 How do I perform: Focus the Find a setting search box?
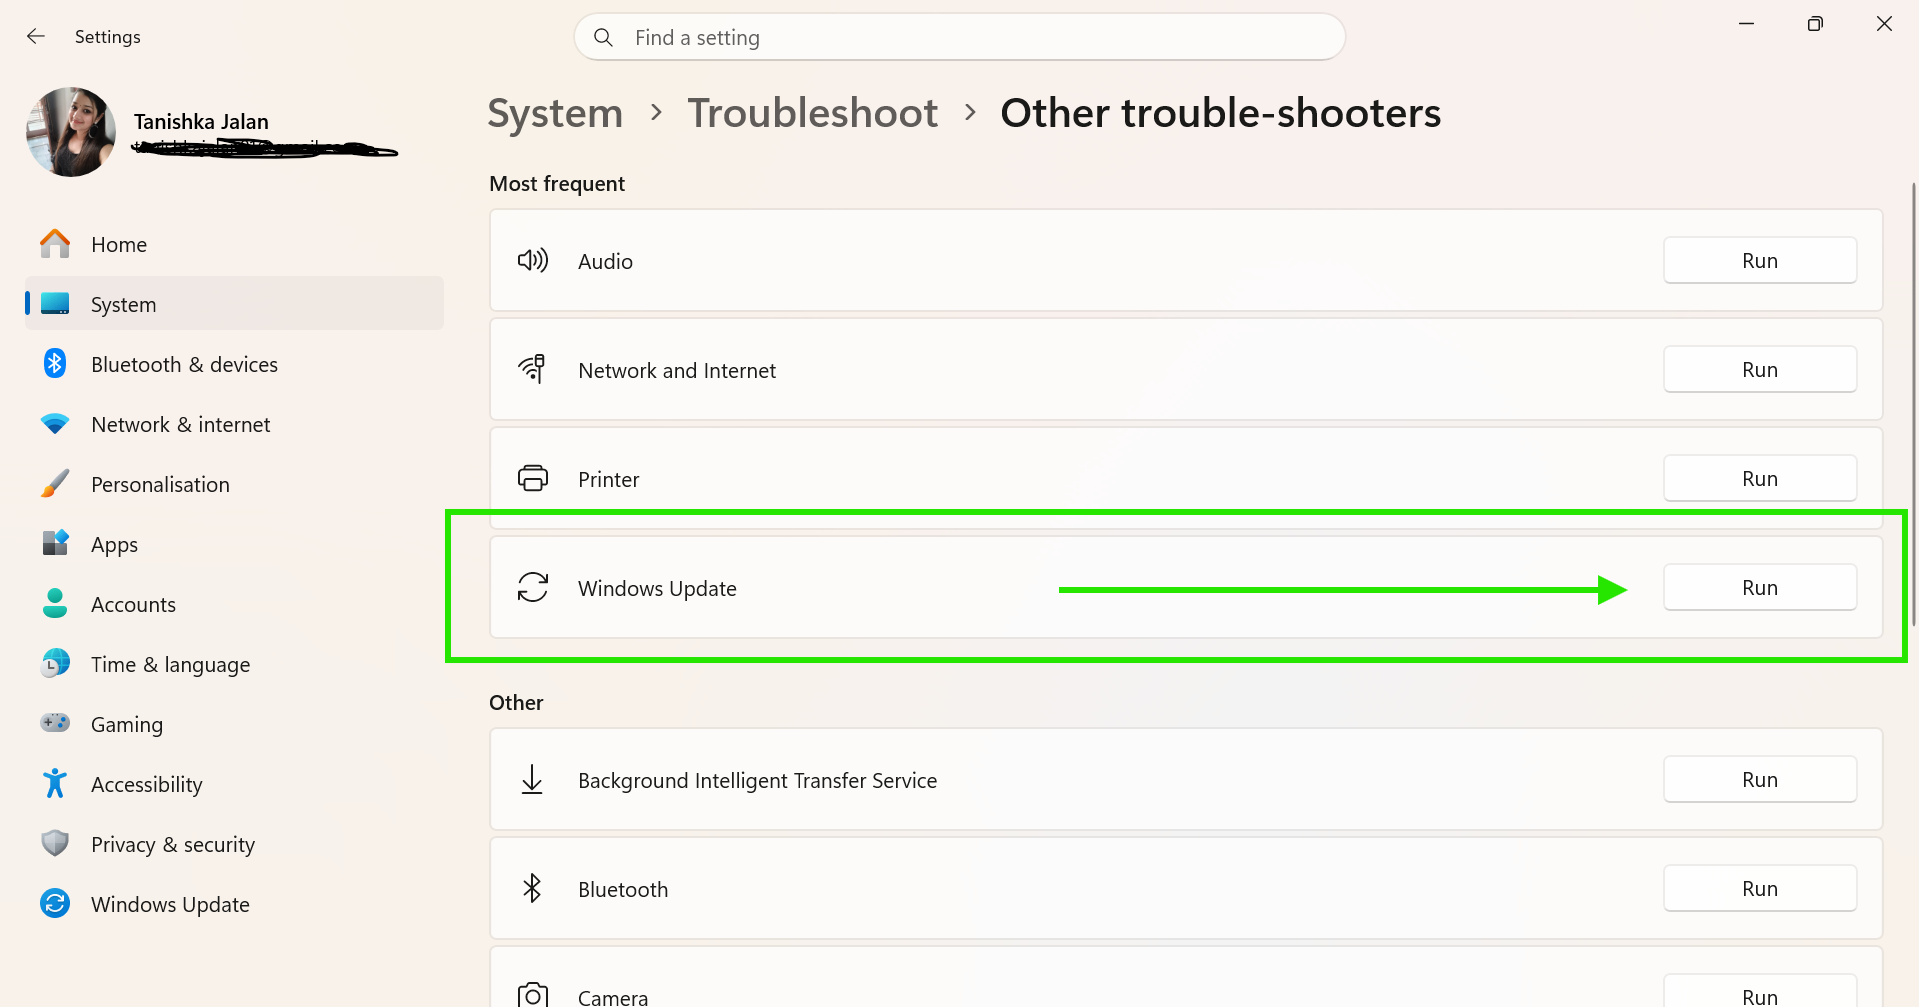[960, 37]
